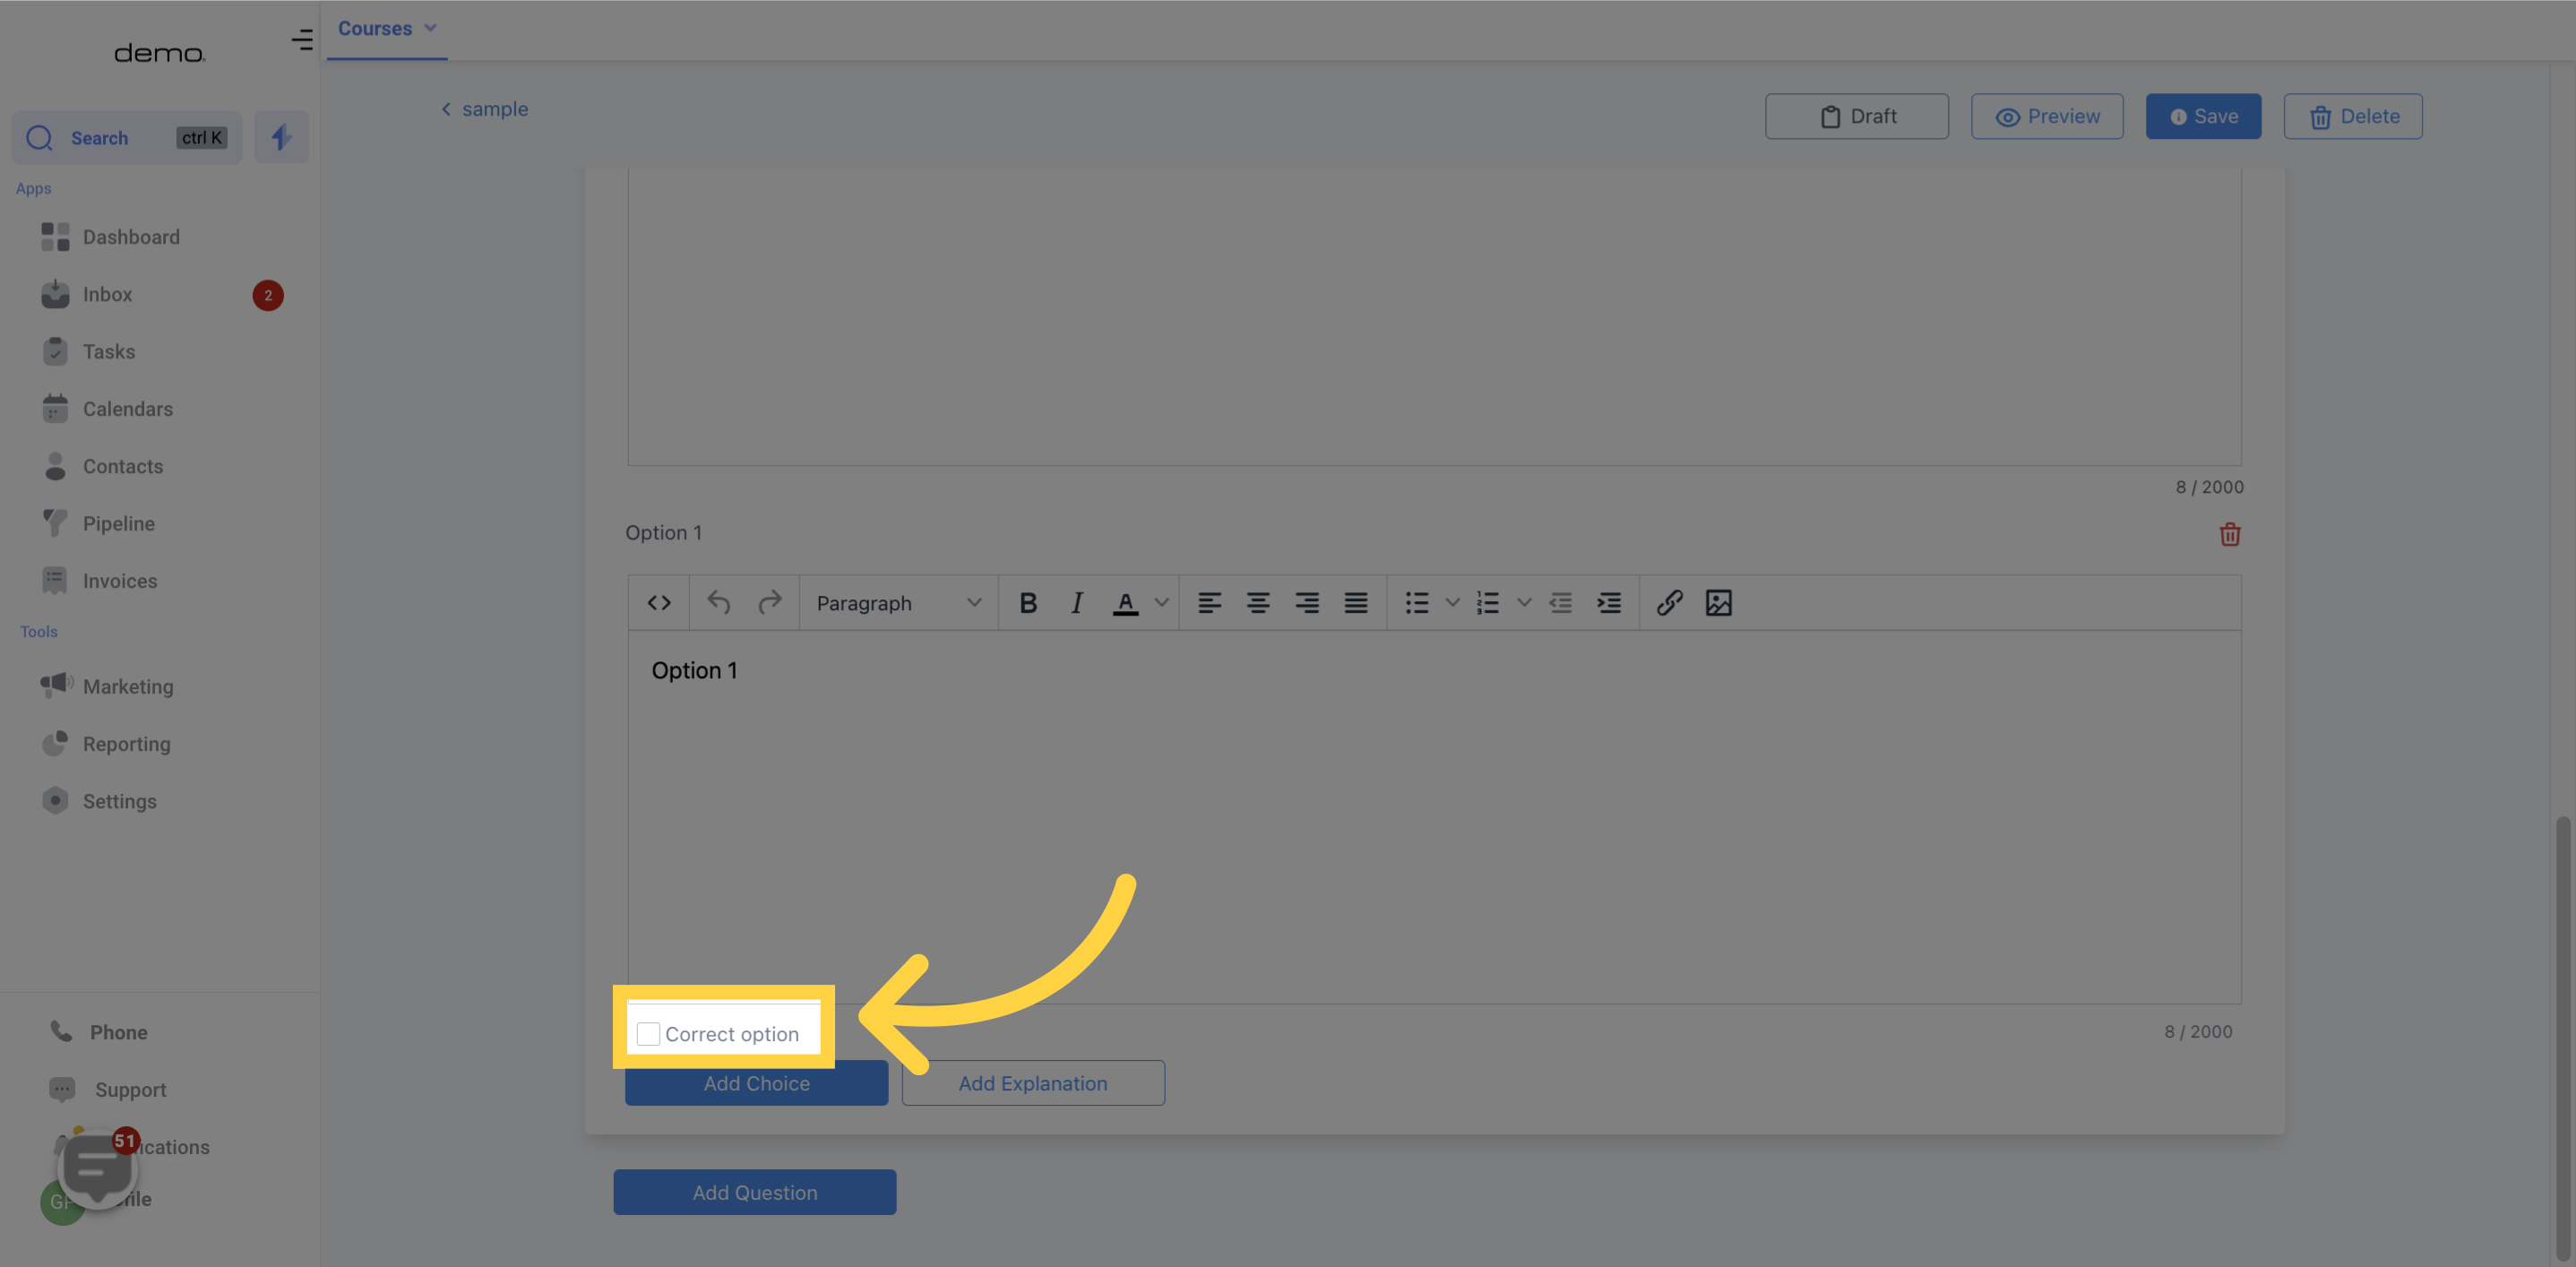Click the demo logo
The image size is (2576, 1267).
click(160, 53)
